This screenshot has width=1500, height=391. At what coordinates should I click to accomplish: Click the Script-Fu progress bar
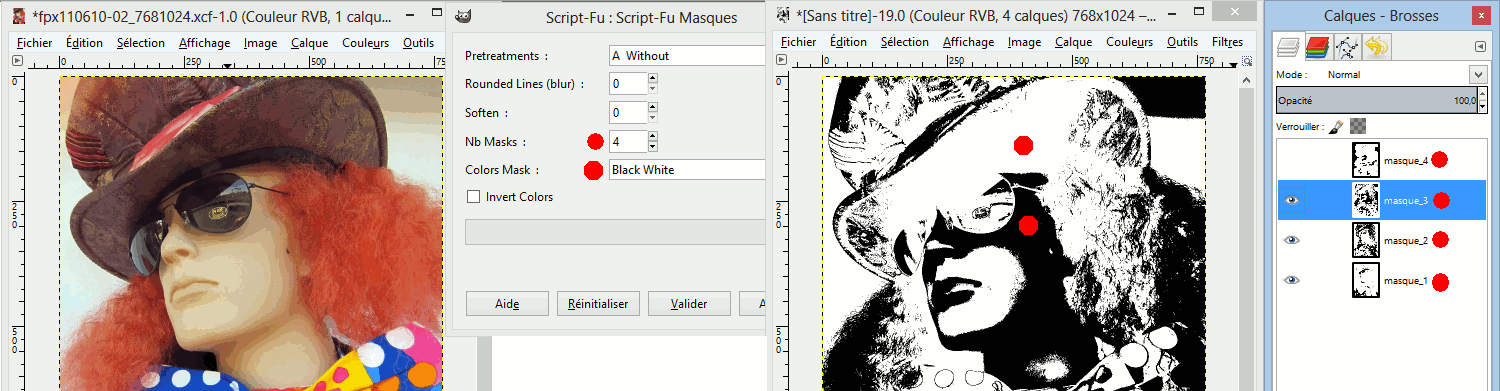pyautogui.click(x=615, y=232)
